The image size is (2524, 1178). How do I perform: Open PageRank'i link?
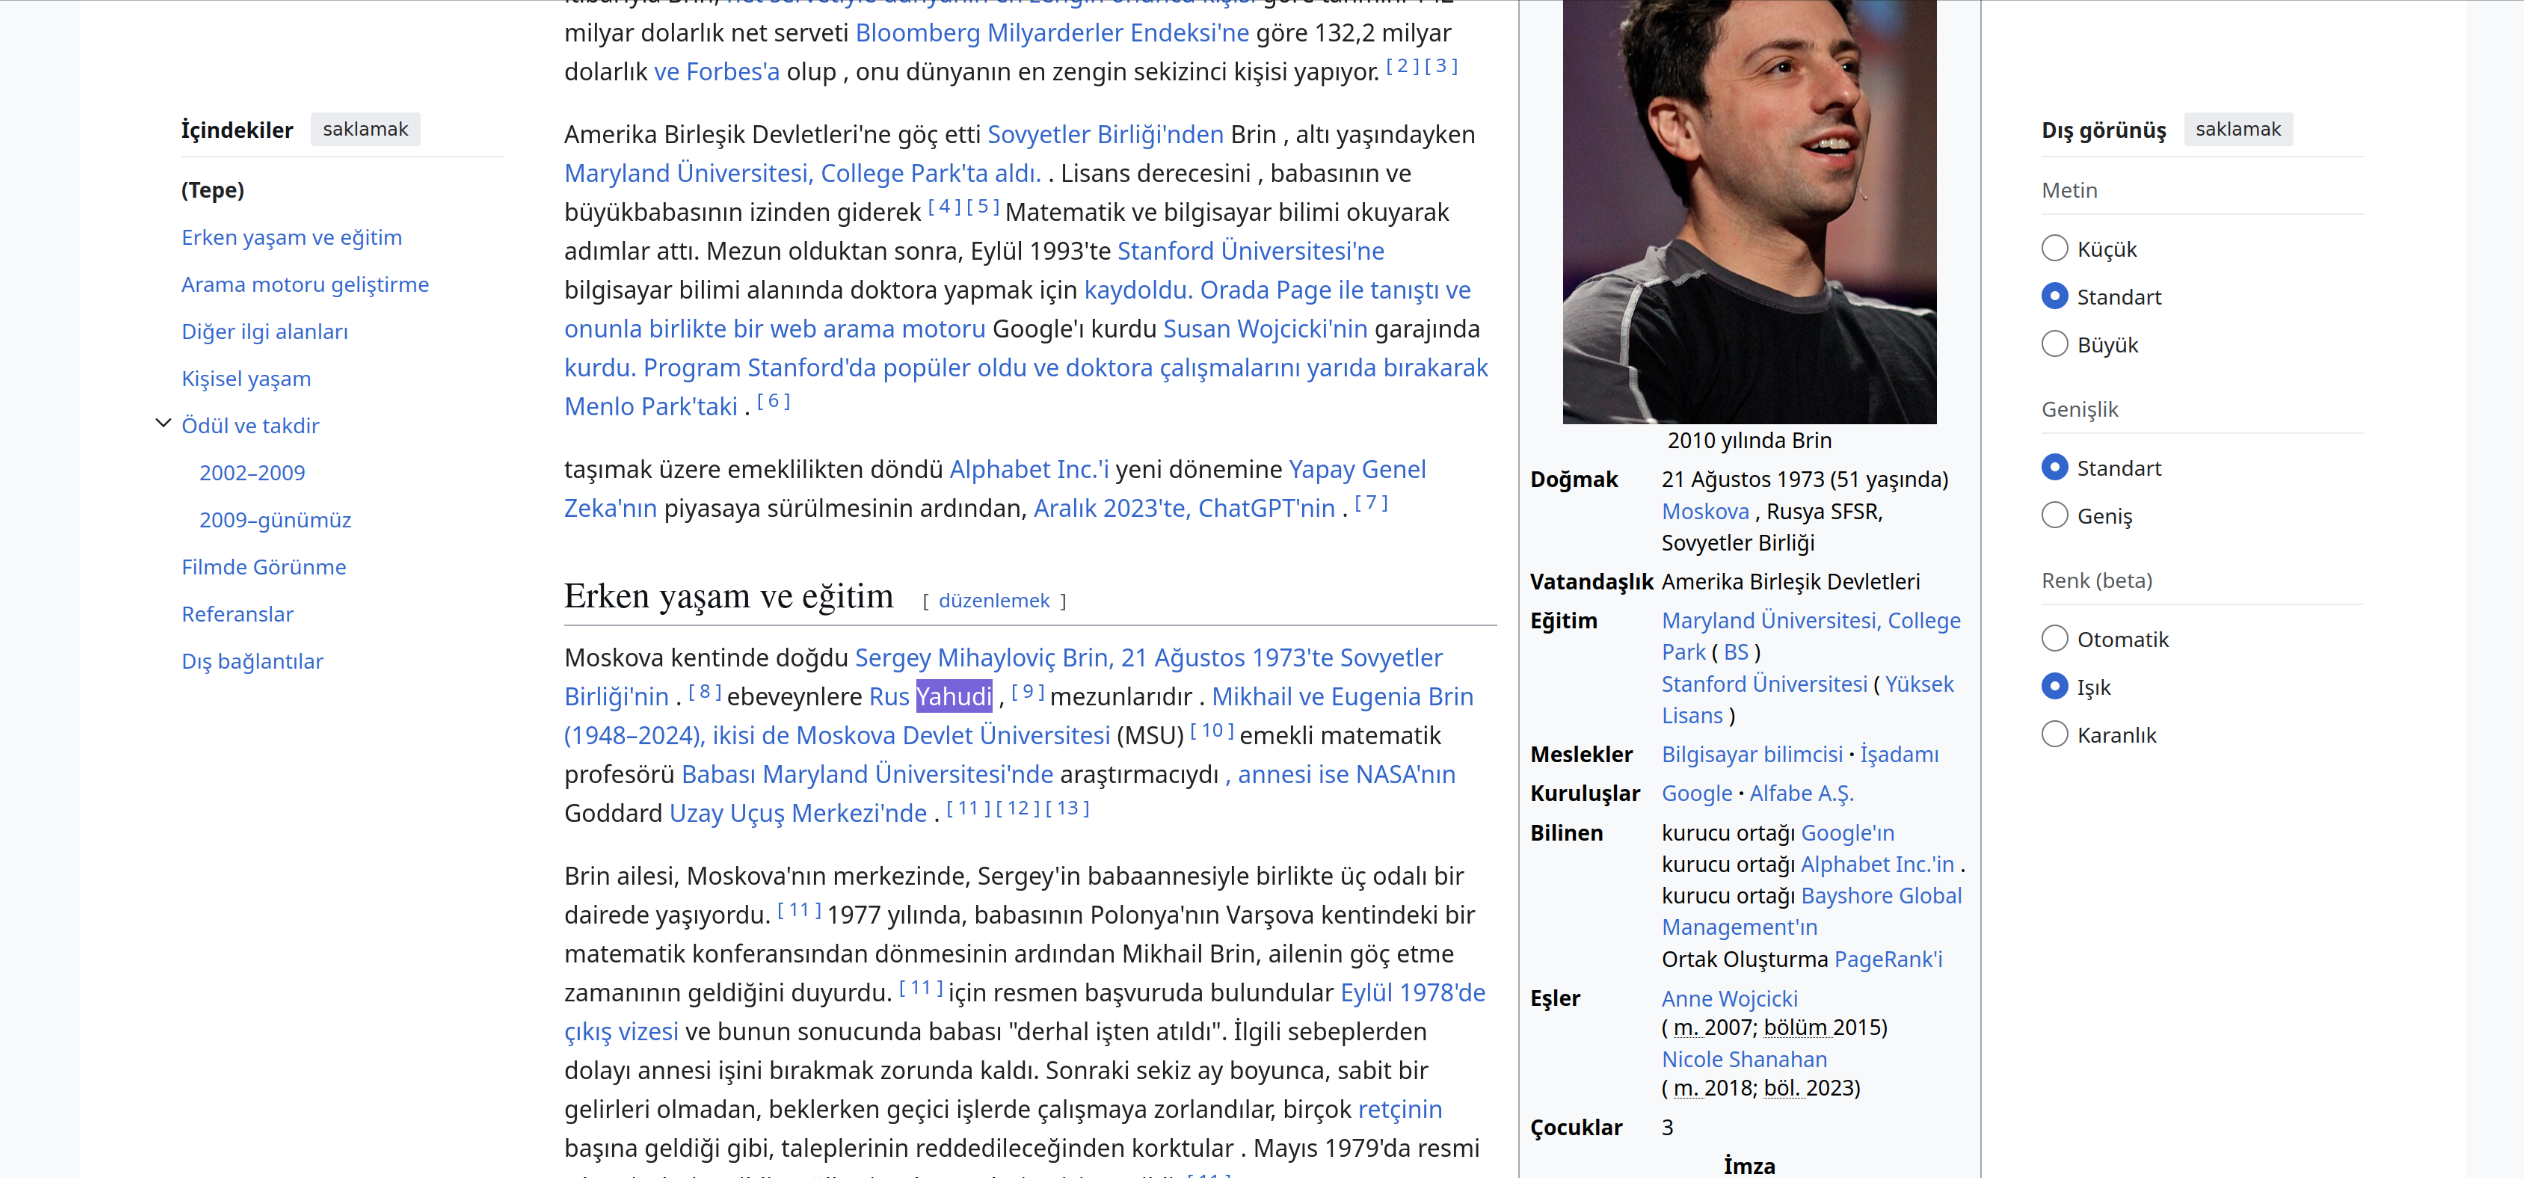click(1888, 959)
